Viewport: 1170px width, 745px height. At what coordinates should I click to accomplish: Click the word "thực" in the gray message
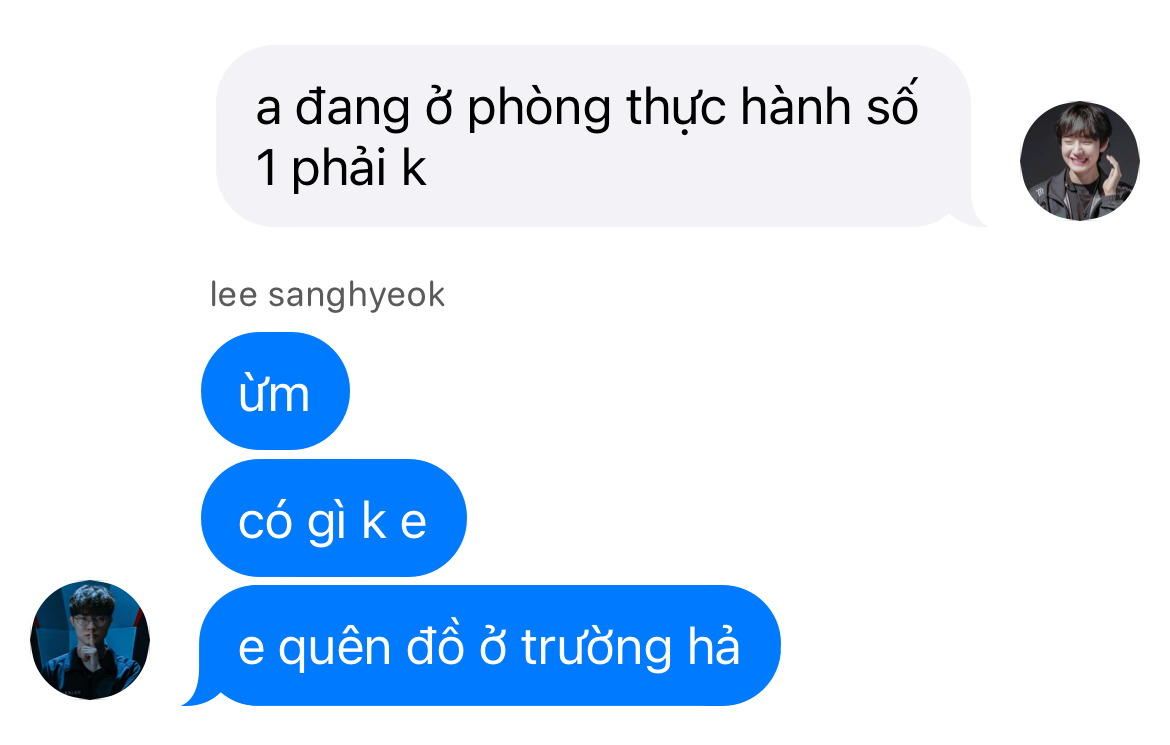[x=675, y=110]
